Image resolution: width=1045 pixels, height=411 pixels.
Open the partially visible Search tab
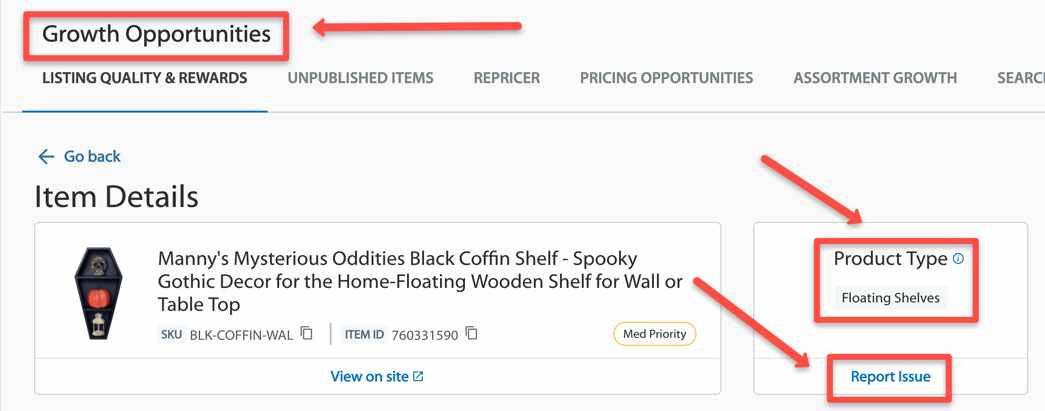[1020, 78]
